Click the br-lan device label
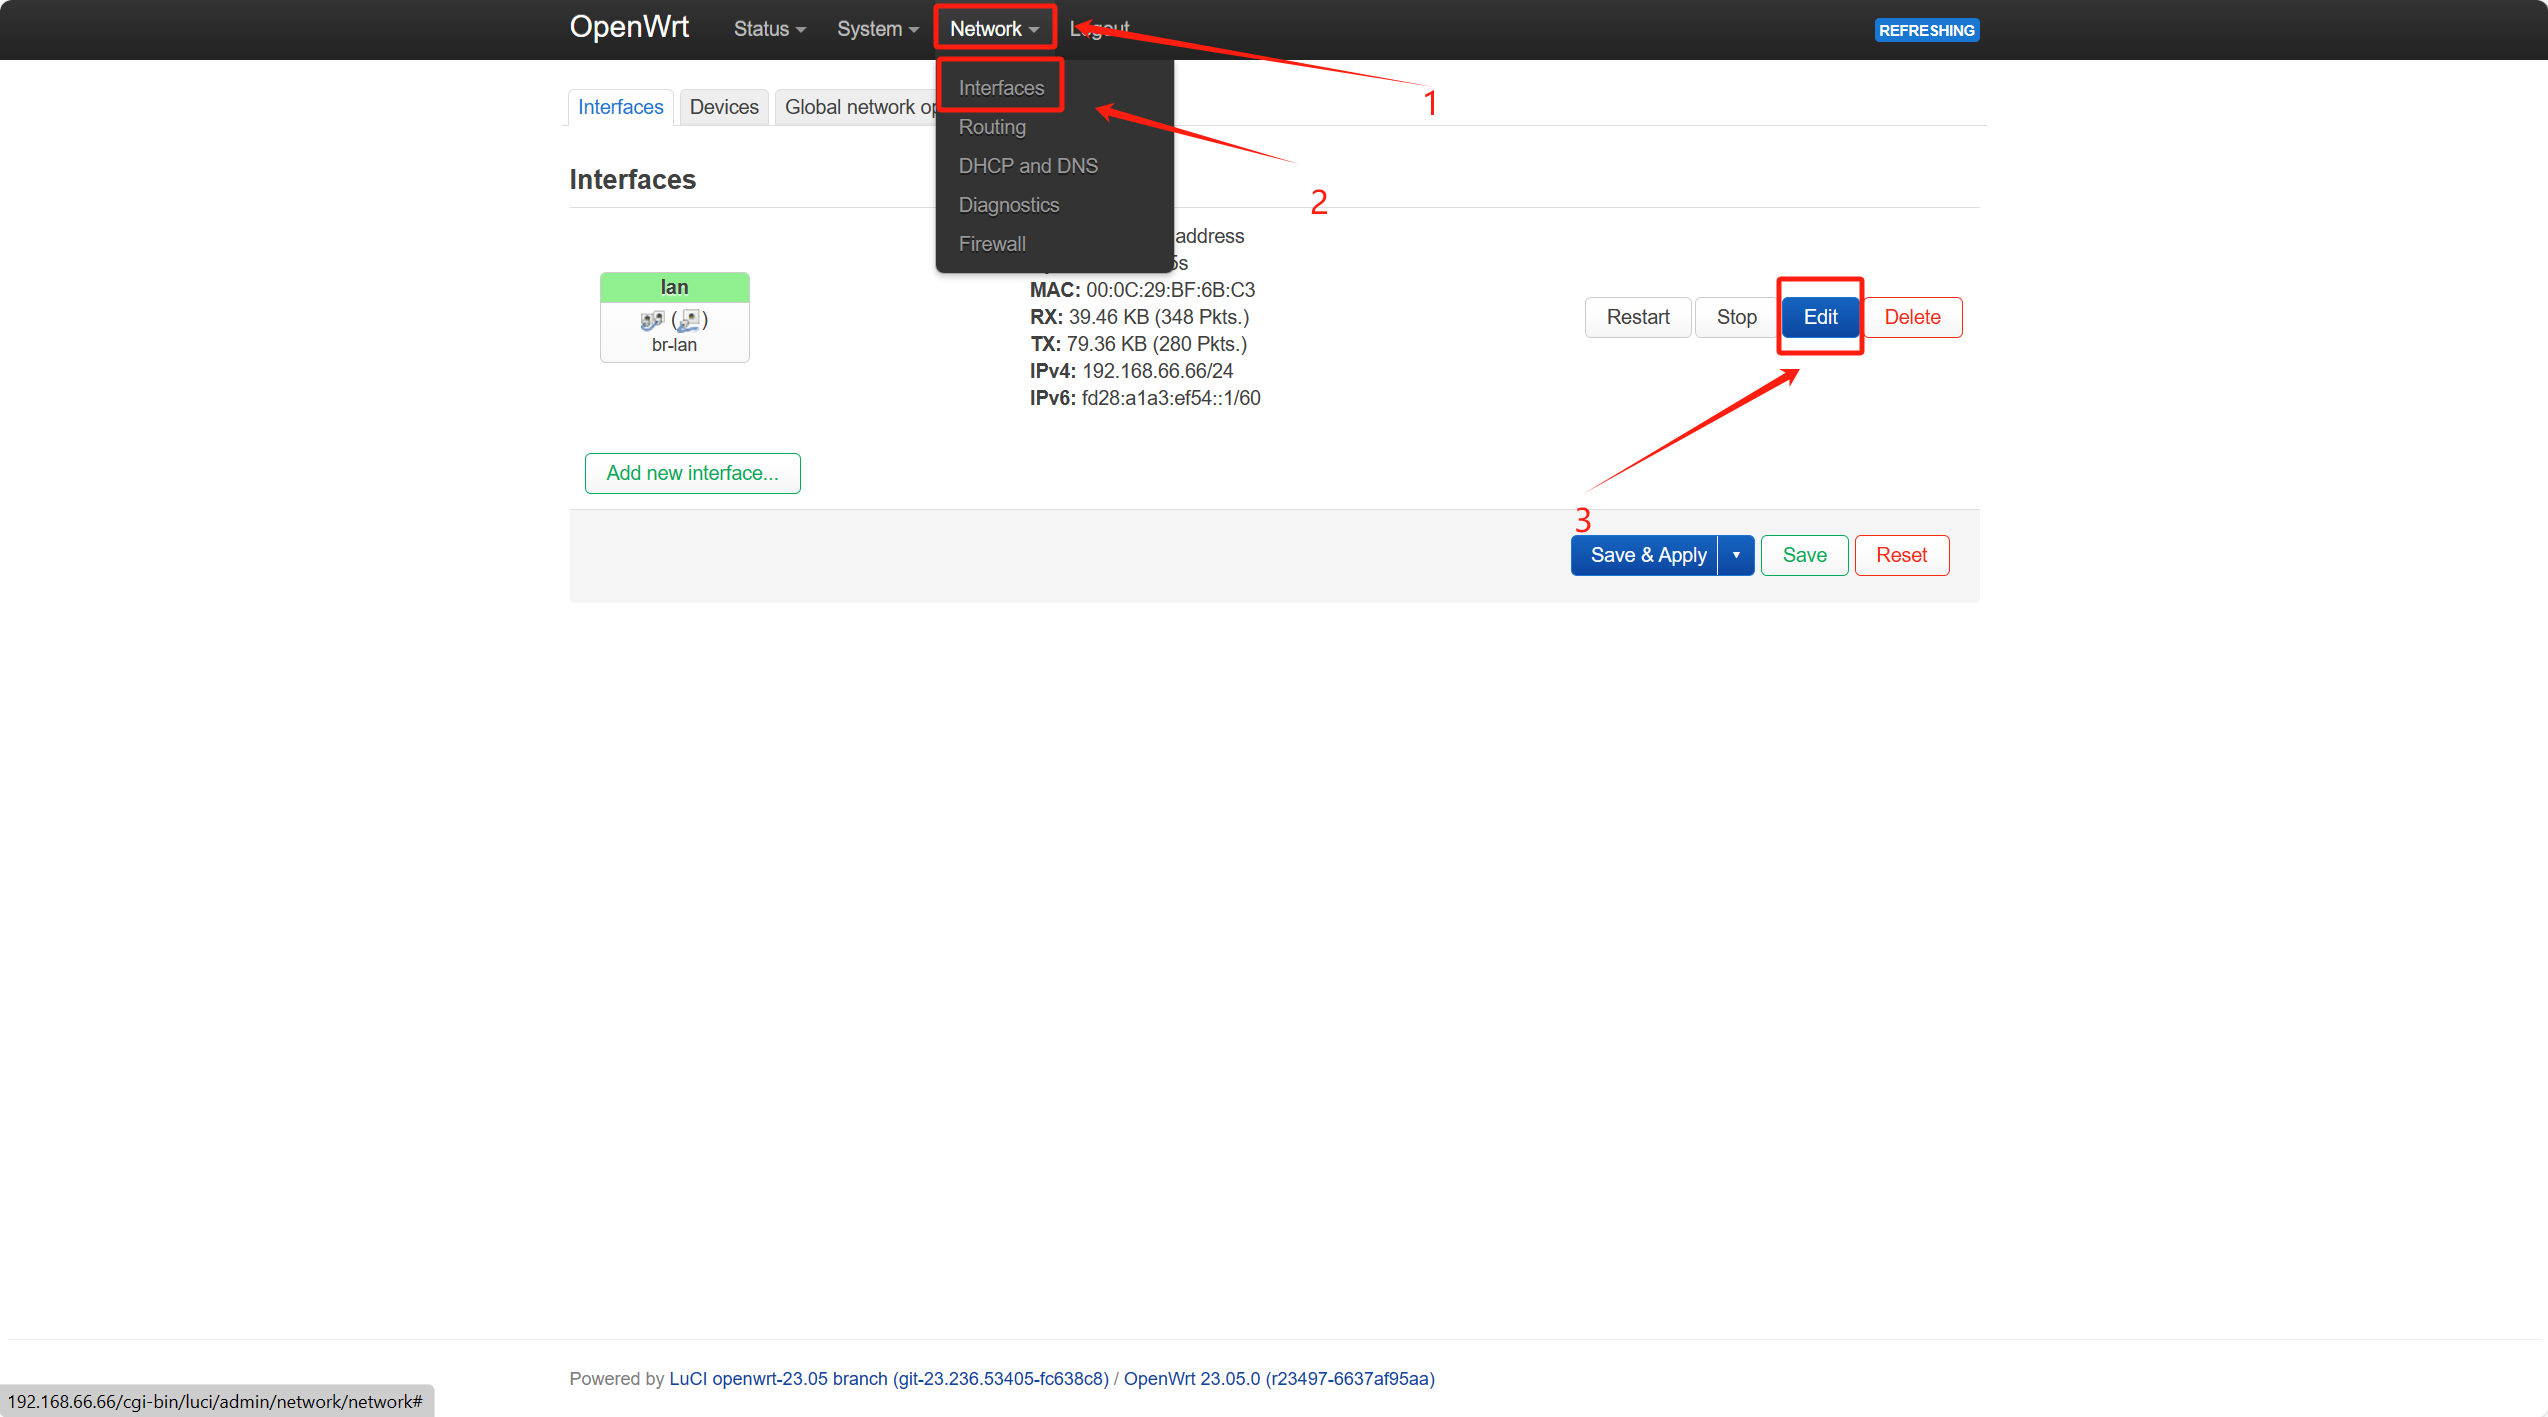Image resolution: width=2548 pixels, height=1417 pixels. pos(674,345)
